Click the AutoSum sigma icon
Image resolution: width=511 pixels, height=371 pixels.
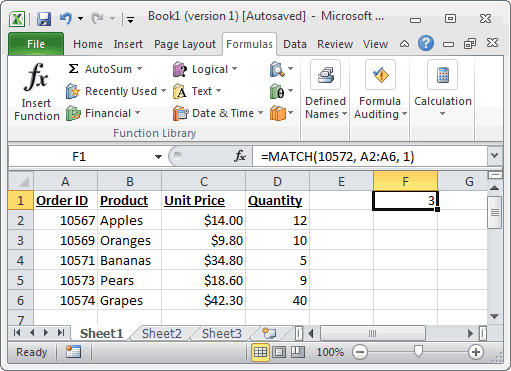73,69
